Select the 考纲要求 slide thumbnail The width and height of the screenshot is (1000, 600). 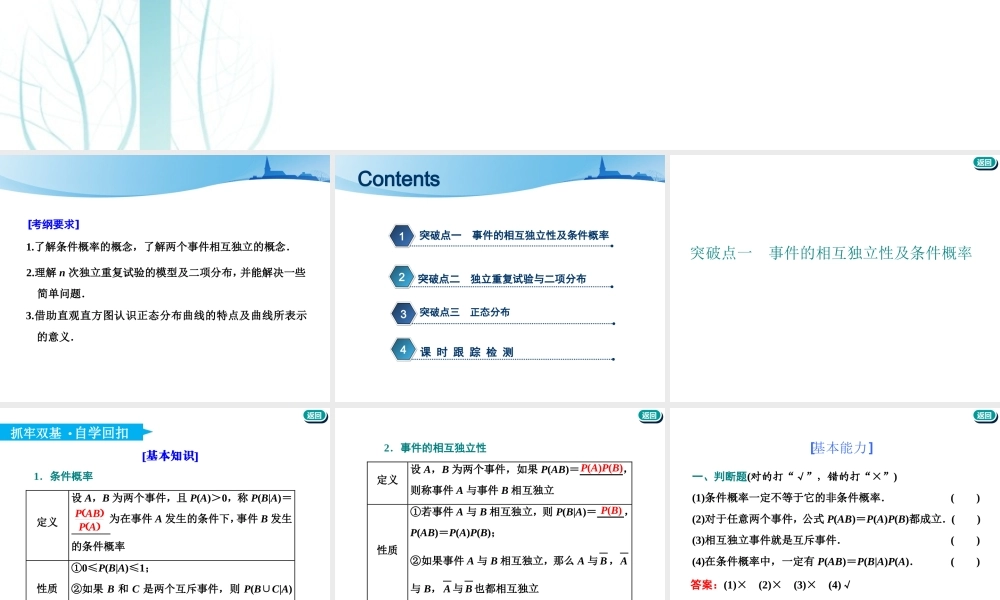165,278
